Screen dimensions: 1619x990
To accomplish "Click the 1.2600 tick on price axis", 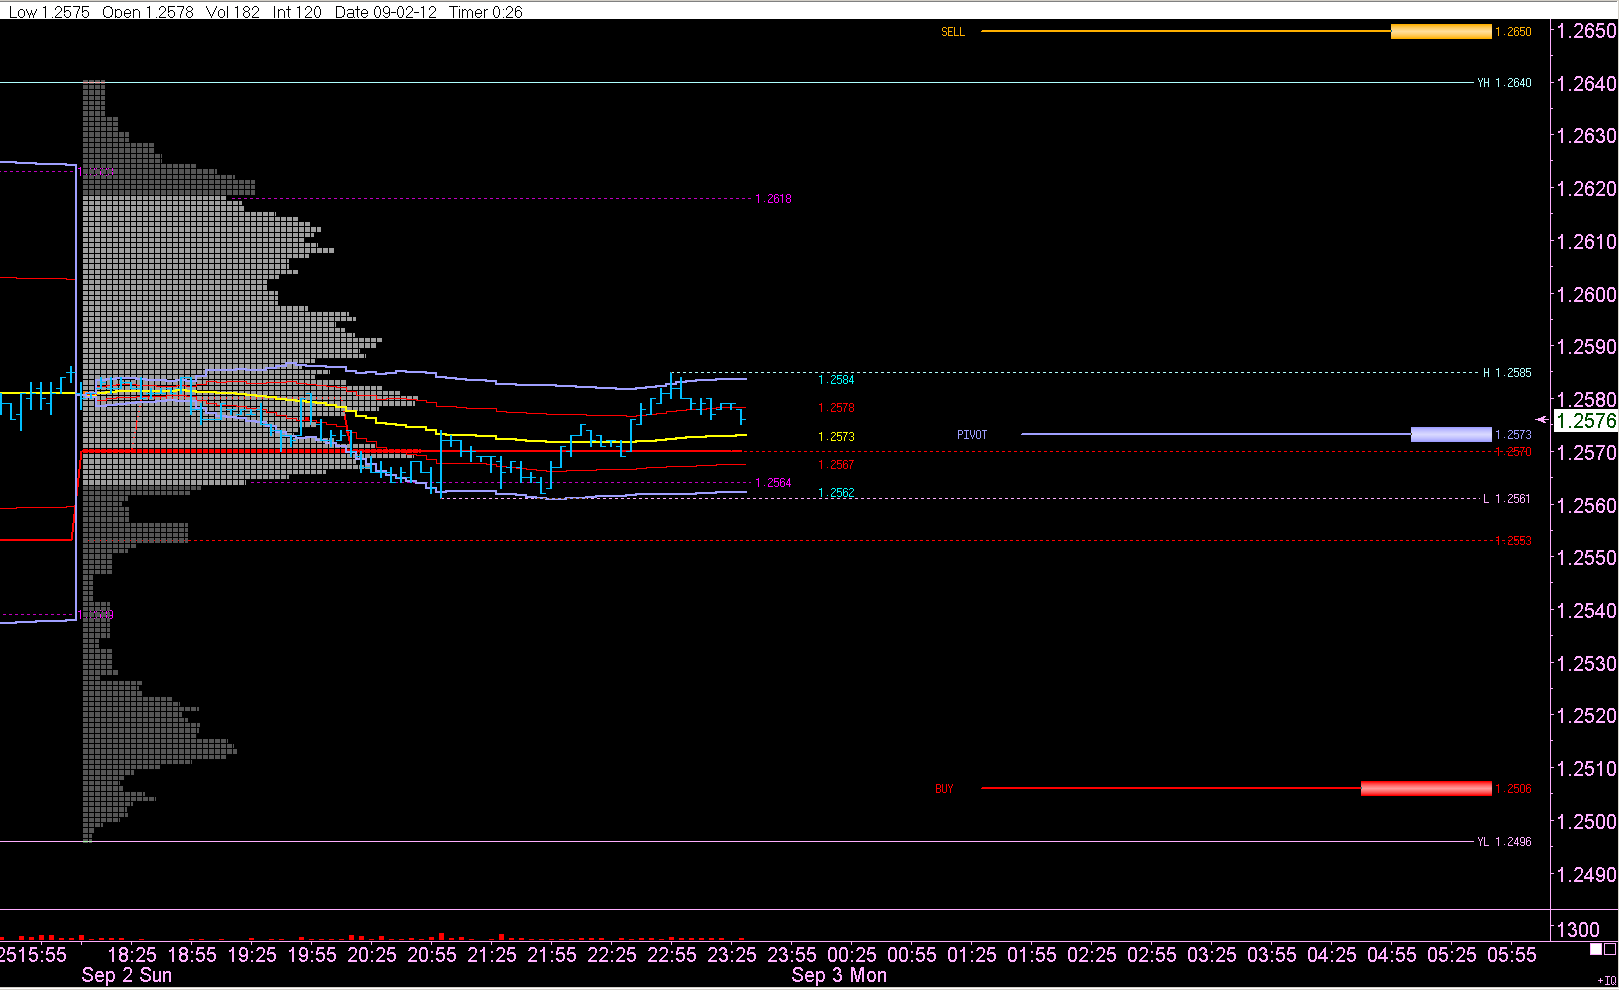I will (x=1587, y=294).
